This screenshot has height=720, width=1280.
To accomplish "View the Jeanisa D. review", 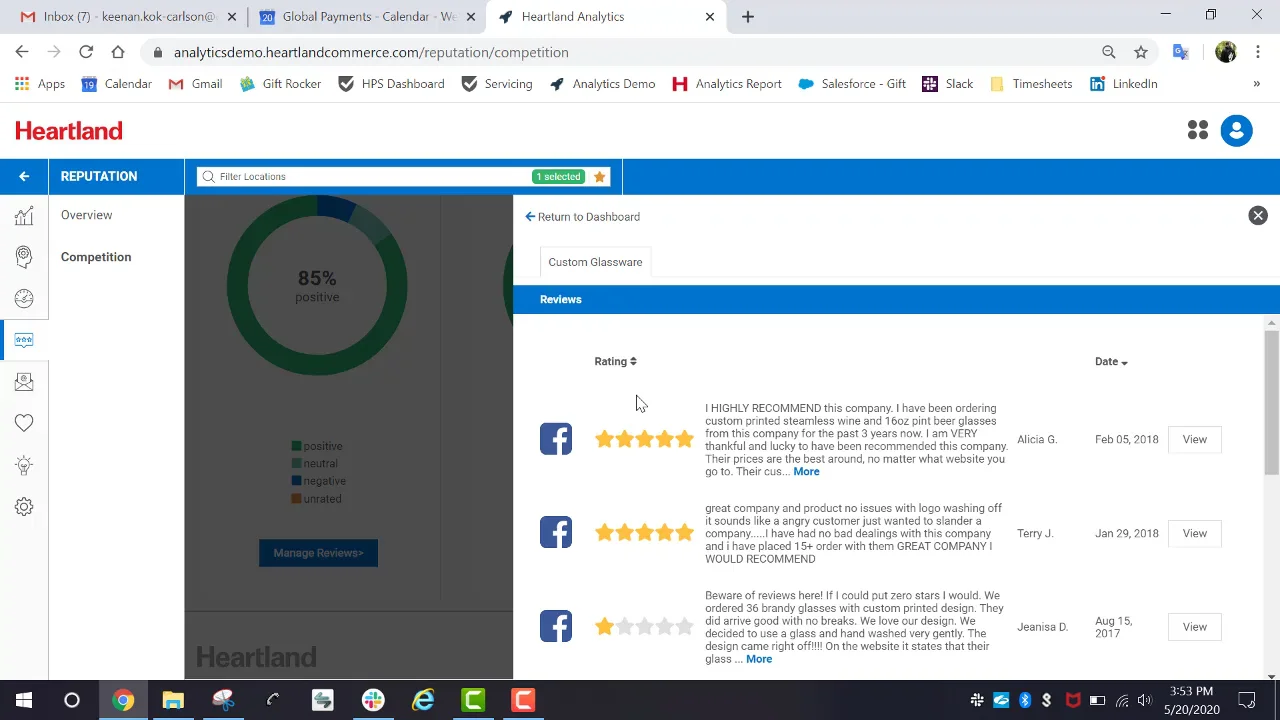I will 1194,627.
